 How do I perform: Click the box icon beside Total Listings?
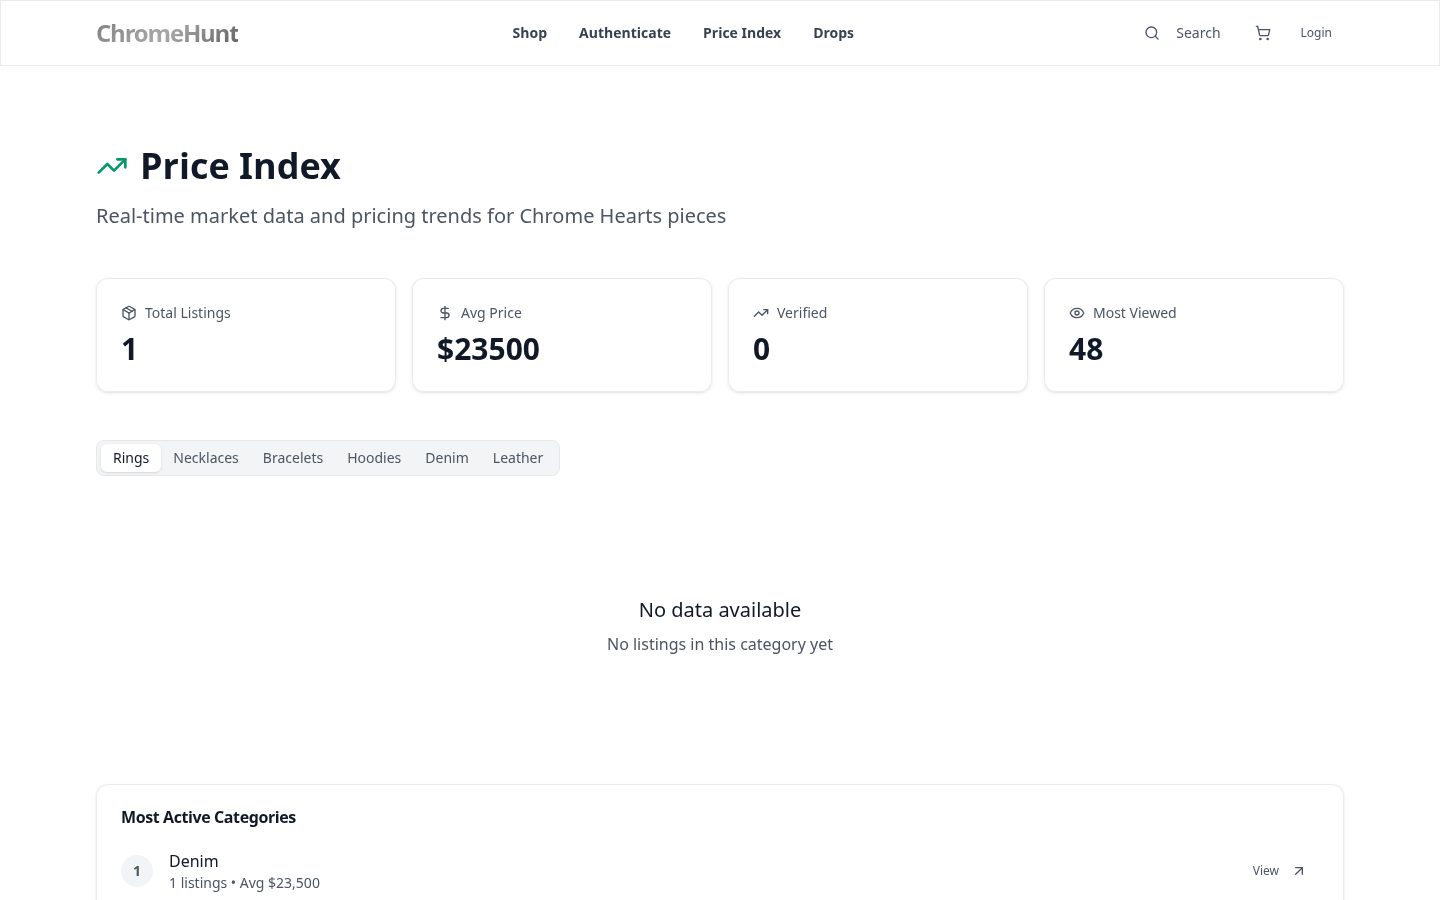pyautogui.click(x=129, y=313)
